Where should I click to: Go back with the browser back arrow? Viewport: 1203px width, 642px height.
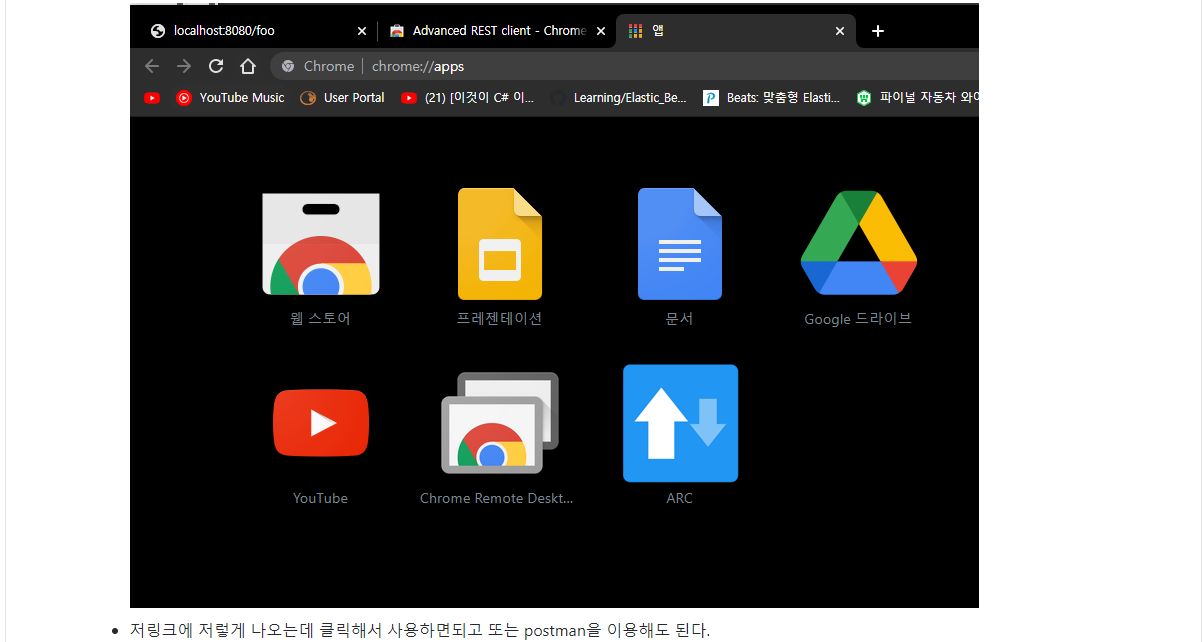pos(152,66)
